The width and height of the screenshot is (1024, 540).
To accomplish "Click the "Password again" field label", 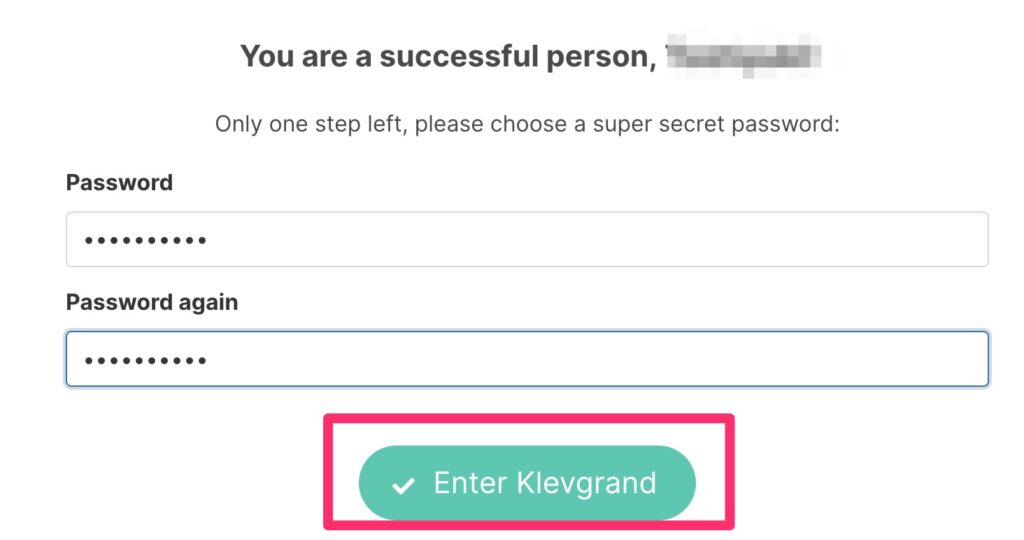I will (x=152, y=302).
